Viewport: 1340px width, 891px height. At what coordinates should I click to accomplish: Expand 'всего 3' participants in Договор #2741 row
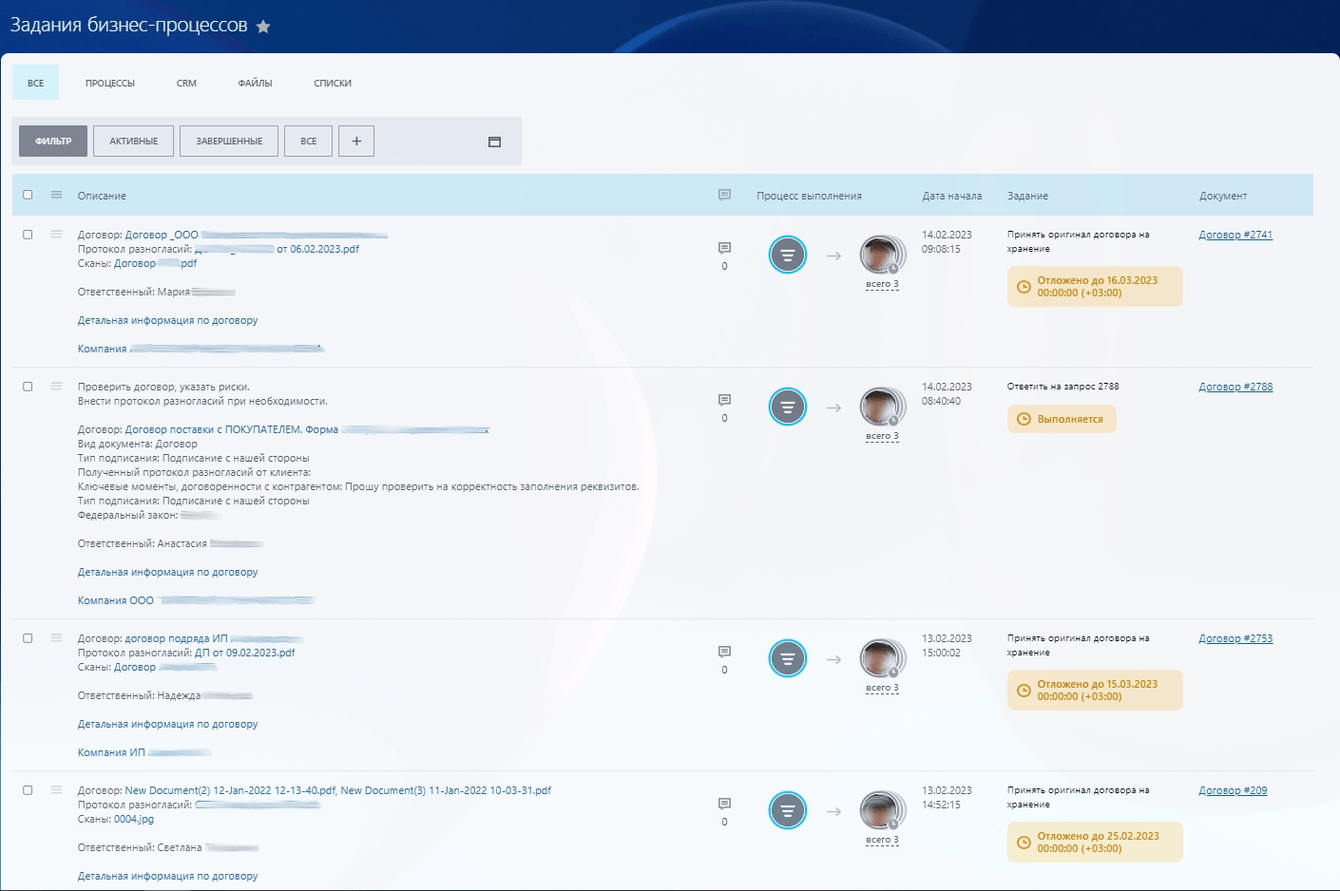point(882,284)
